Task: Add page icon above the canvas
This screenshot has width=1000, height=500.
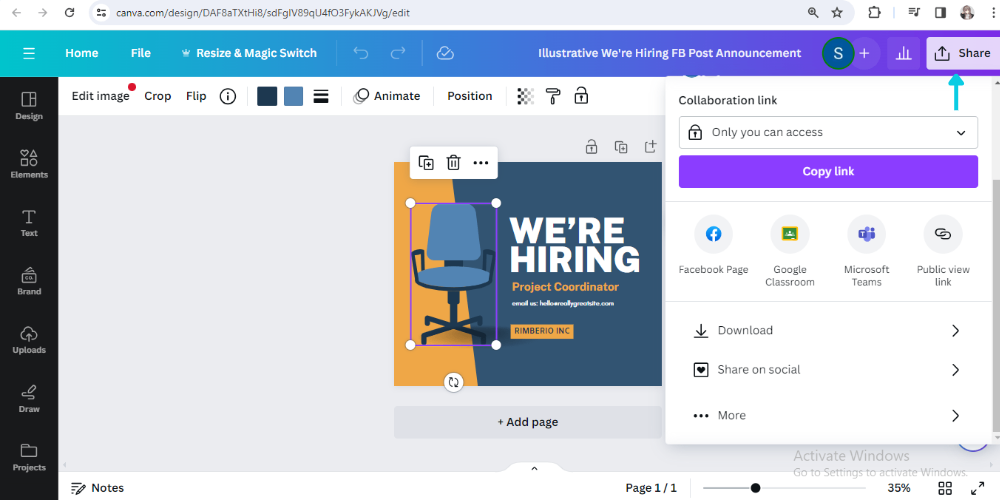Action: [x=650, y=147]
